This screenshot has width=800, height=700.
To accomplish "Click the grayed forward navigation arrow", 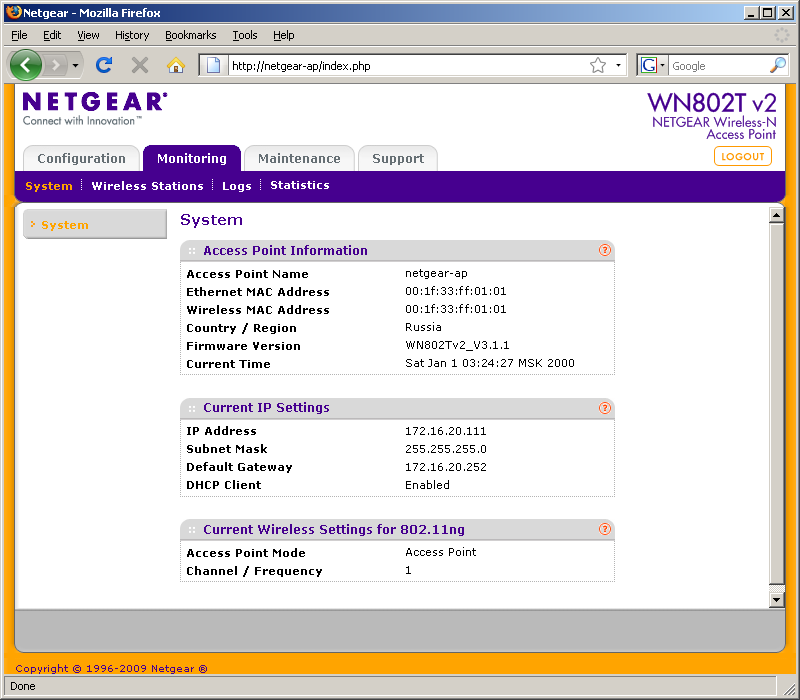I will click(x=55, y=65).
